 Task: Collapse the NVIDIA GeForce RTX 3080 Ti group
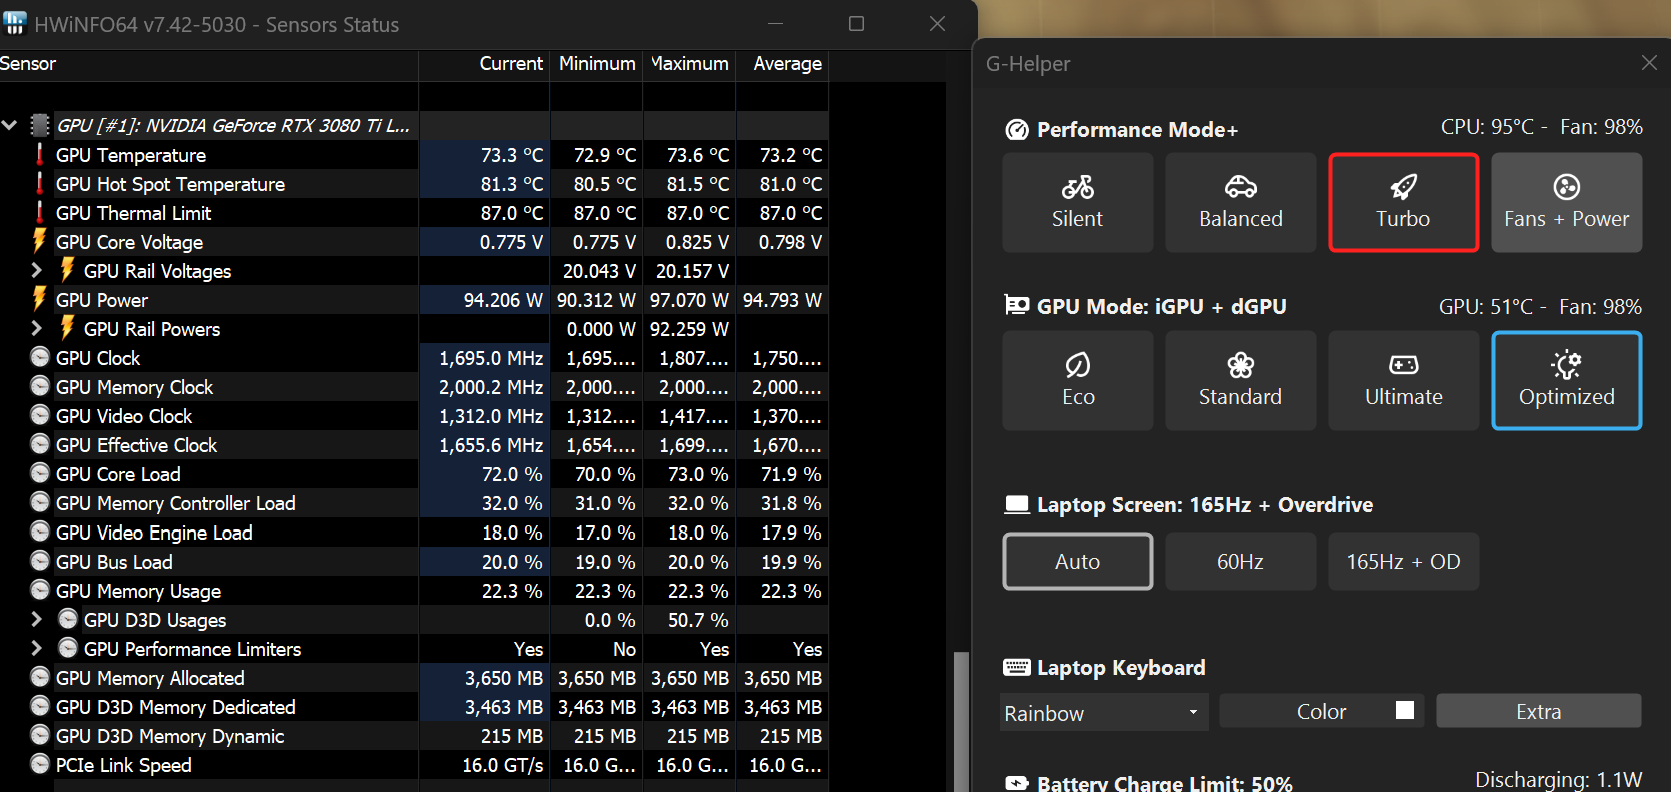click(10, 125)
